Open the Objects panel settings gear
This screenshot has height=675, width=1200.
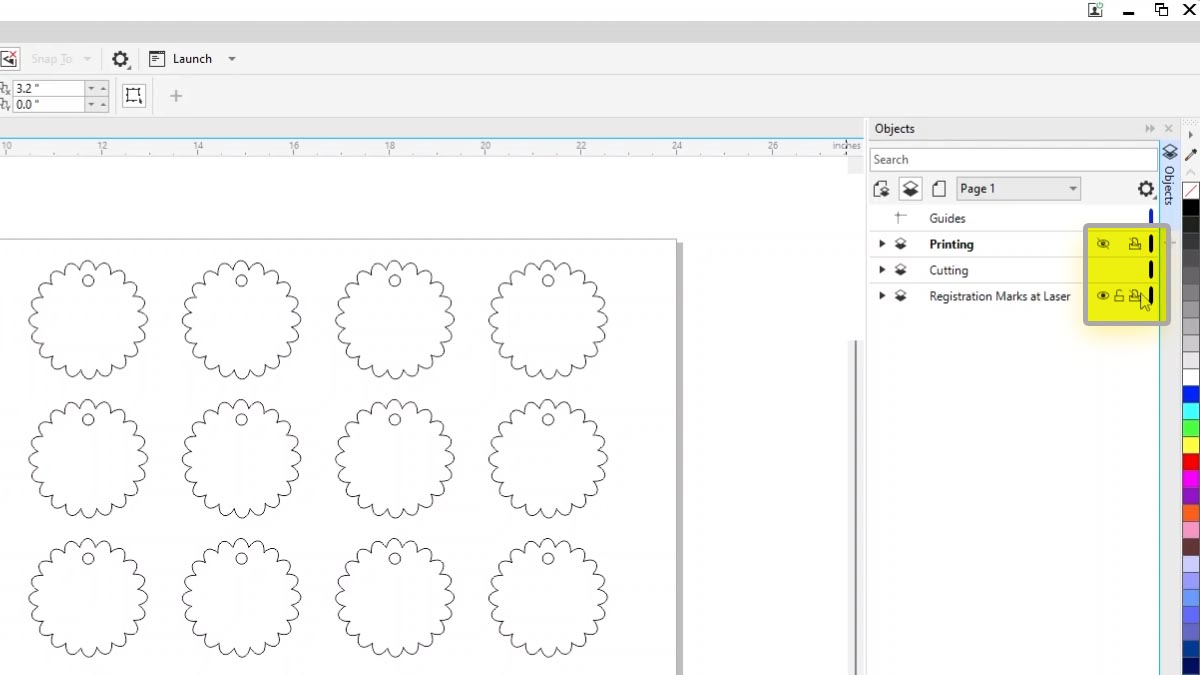pos(1146,189)
